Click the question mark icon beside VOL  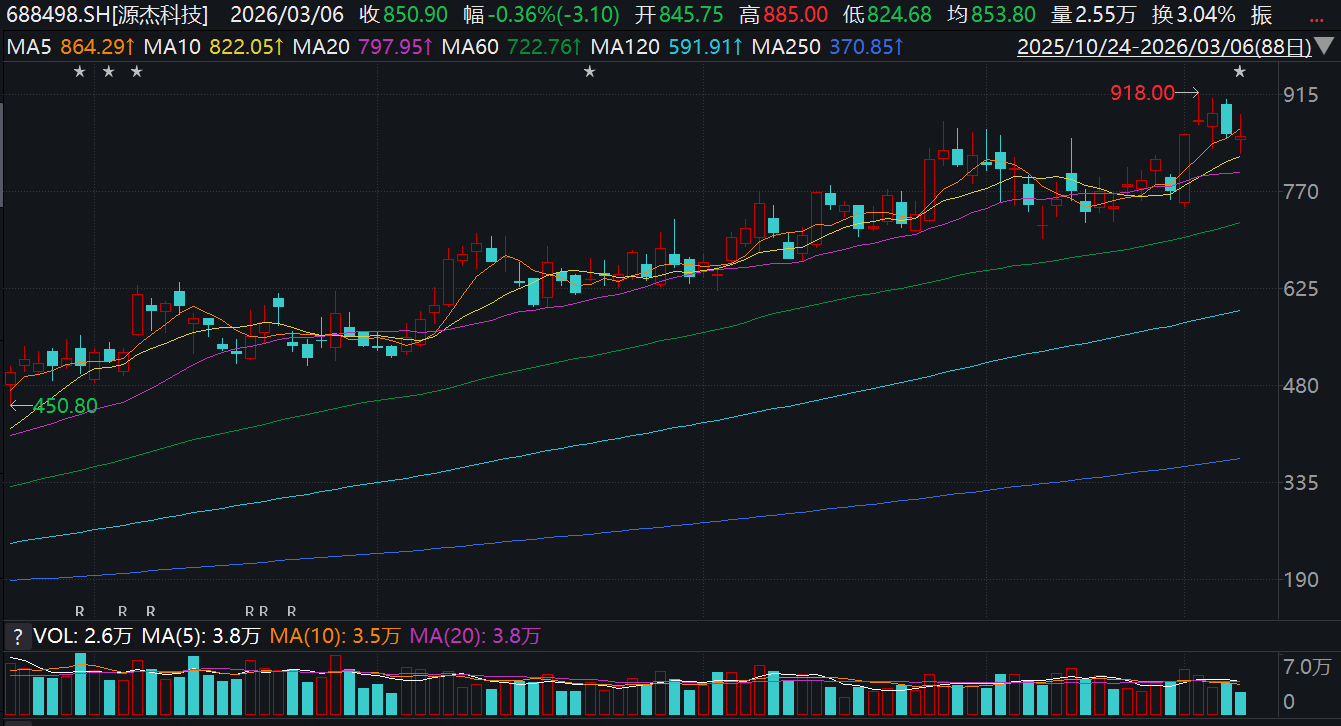coord(16,636)
